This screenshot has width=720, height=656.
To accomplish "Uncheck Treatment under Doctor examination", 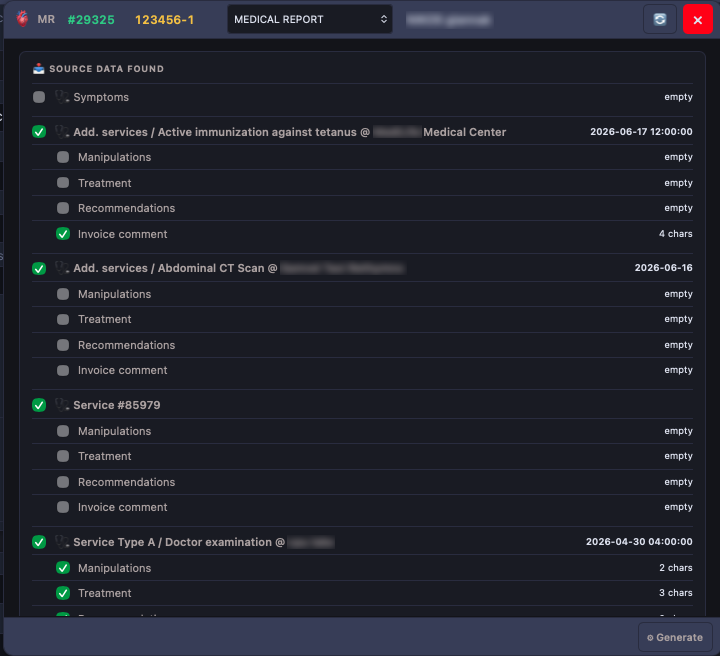I will click(63, 593).
